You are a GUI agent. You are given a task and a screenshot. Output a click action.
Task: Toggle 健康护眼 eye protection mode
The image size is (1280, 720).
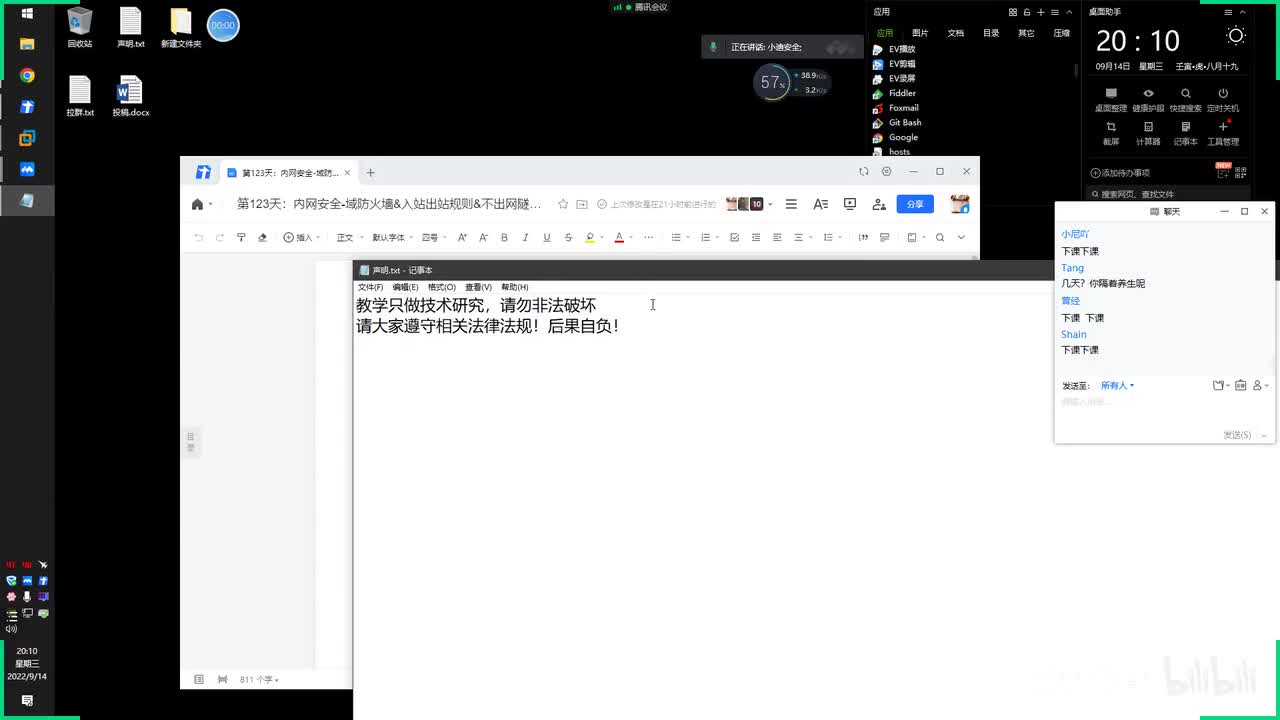click(1148, 100)
